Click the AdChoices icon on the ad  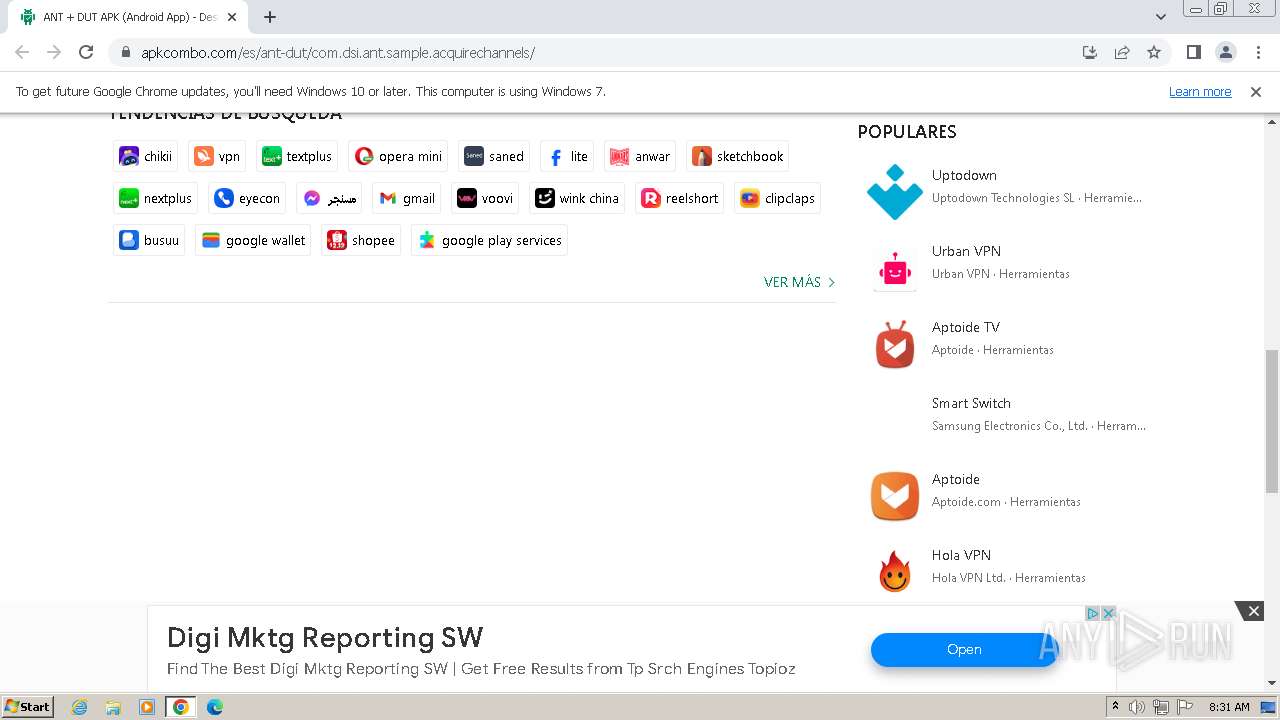(1093, 613)
